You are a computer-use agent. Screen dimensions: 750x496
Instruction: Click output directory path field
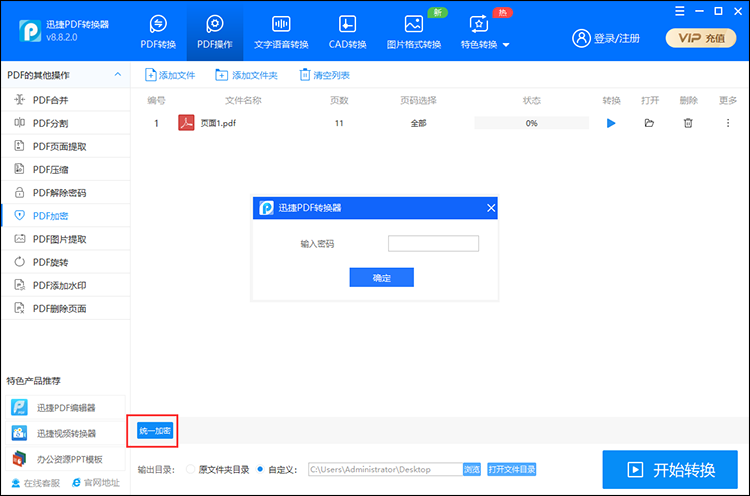[385, 470]
